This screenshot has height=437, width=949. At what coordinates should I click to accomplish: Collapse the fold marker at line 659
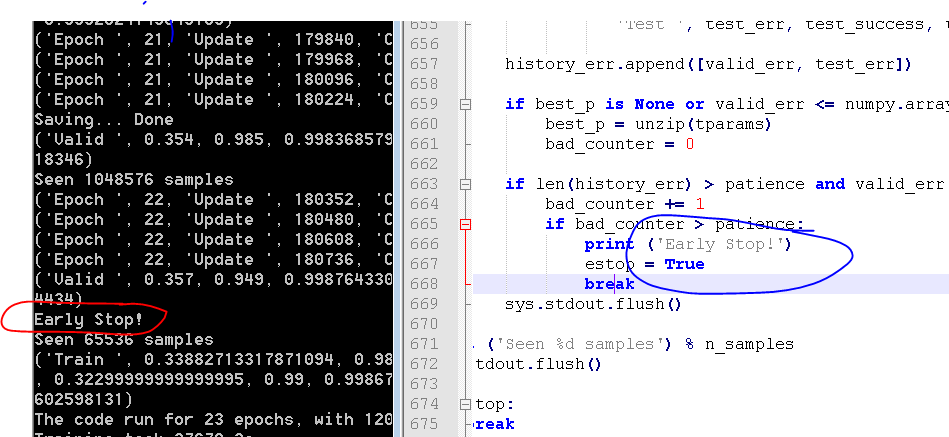[x=465, y=104]
